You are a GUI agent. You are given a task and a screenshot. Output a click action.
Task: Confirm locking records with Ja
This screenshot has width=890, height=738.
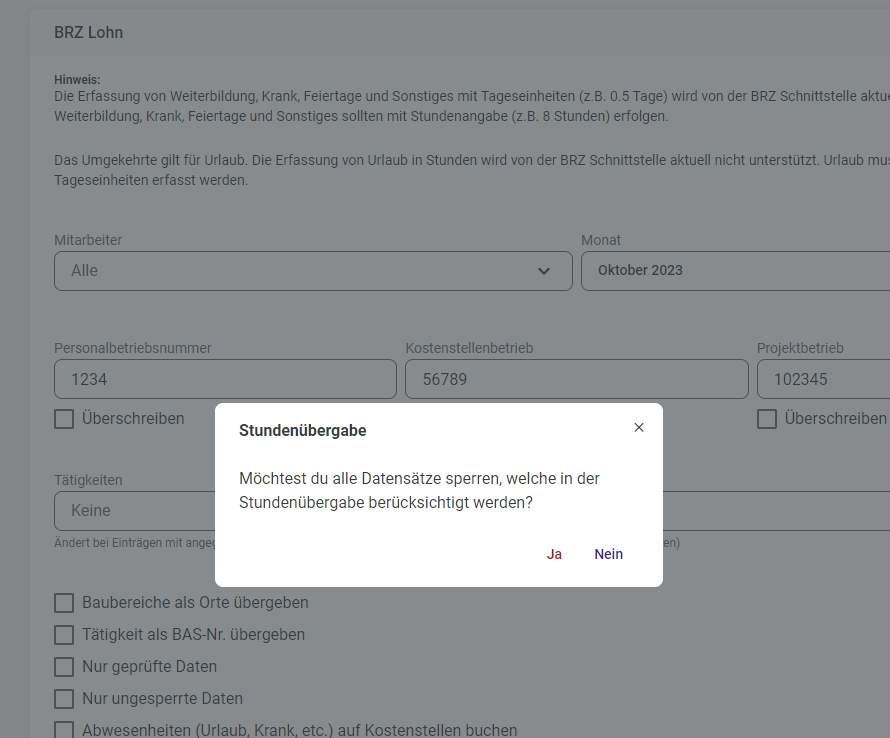[x=554, y=554]
